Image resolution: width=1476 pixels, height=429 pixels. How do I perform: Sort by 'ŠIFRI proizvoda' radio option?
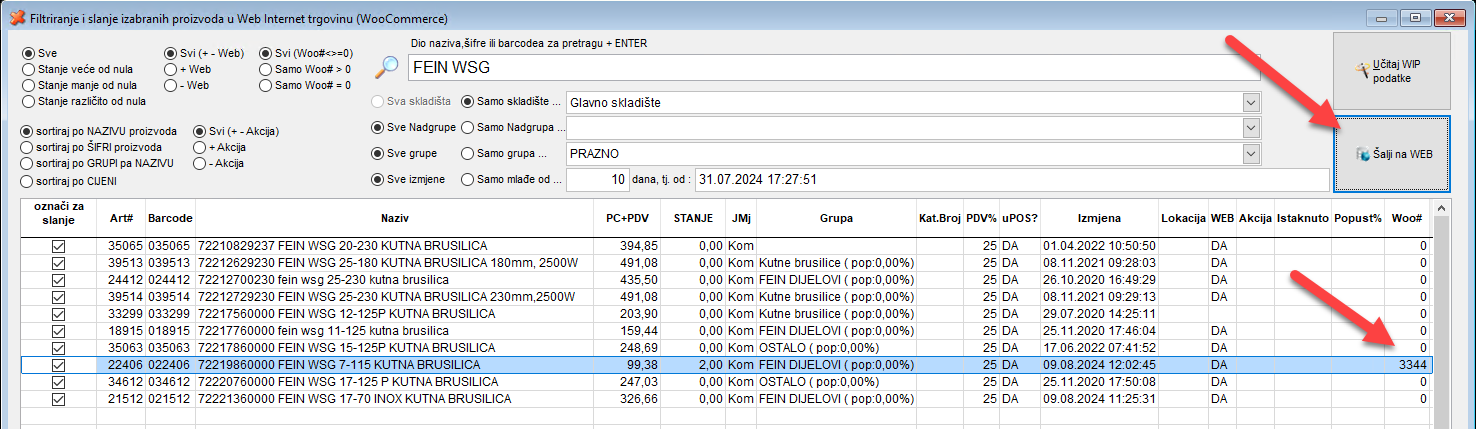28,148
